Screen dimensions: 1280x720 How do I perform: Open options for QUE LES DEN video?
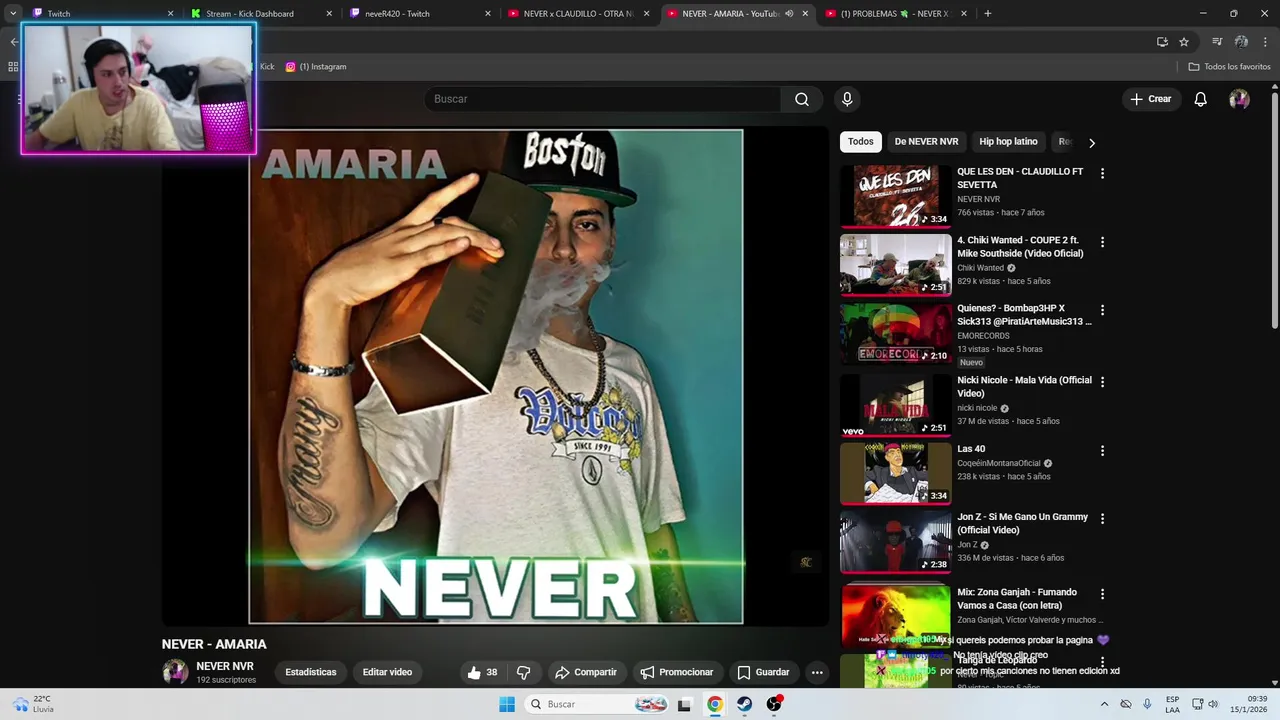1102,173
